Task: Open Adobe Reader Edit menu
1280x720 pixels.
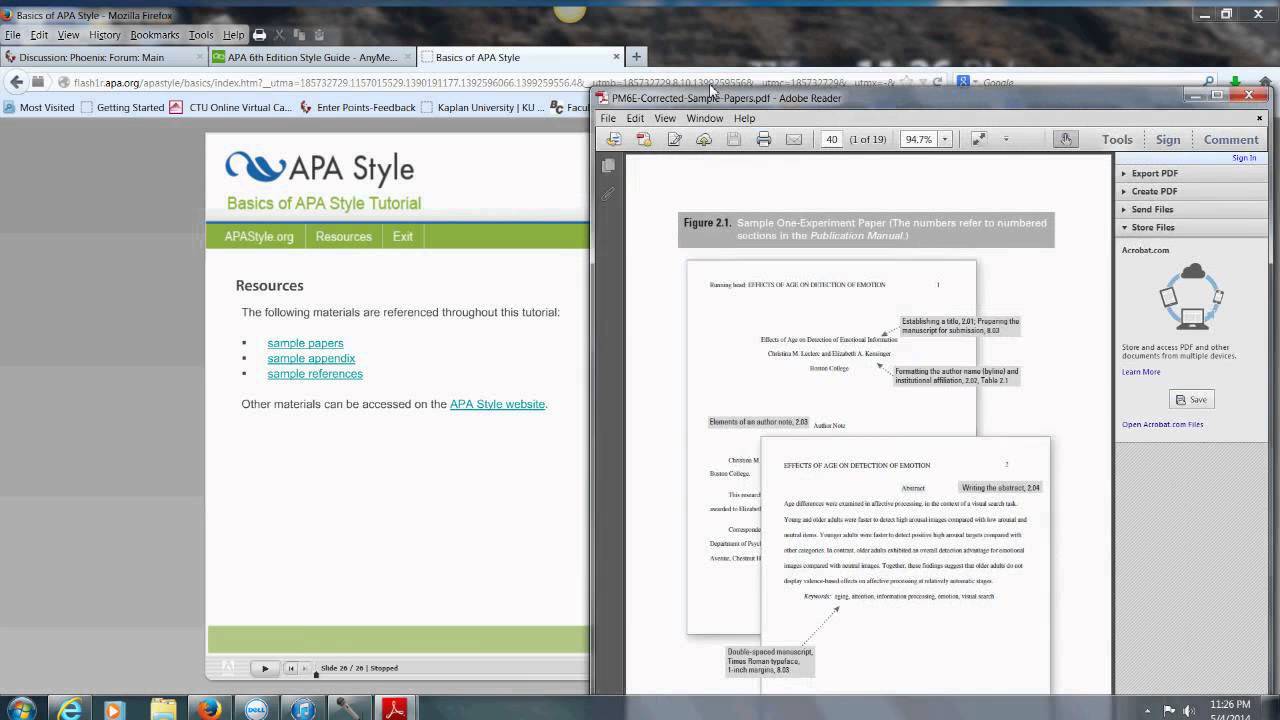Action: tap(635, 118)
